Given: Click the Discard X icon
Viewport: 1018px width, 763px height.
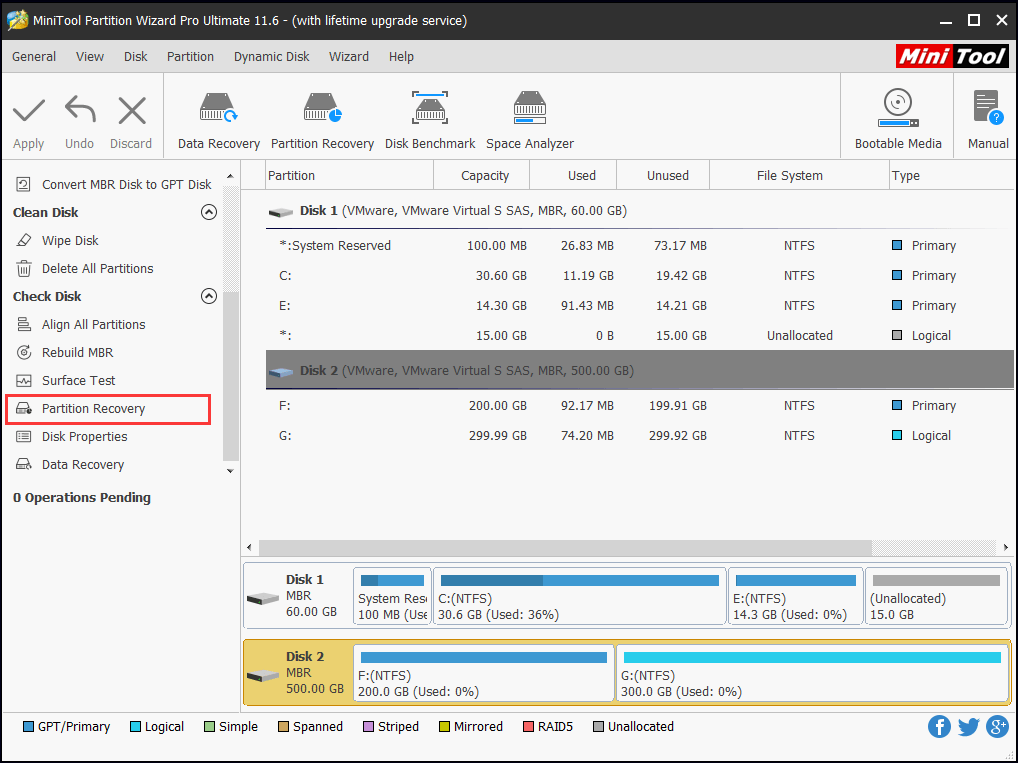Looking at the screenshot, I should point(132,110).
